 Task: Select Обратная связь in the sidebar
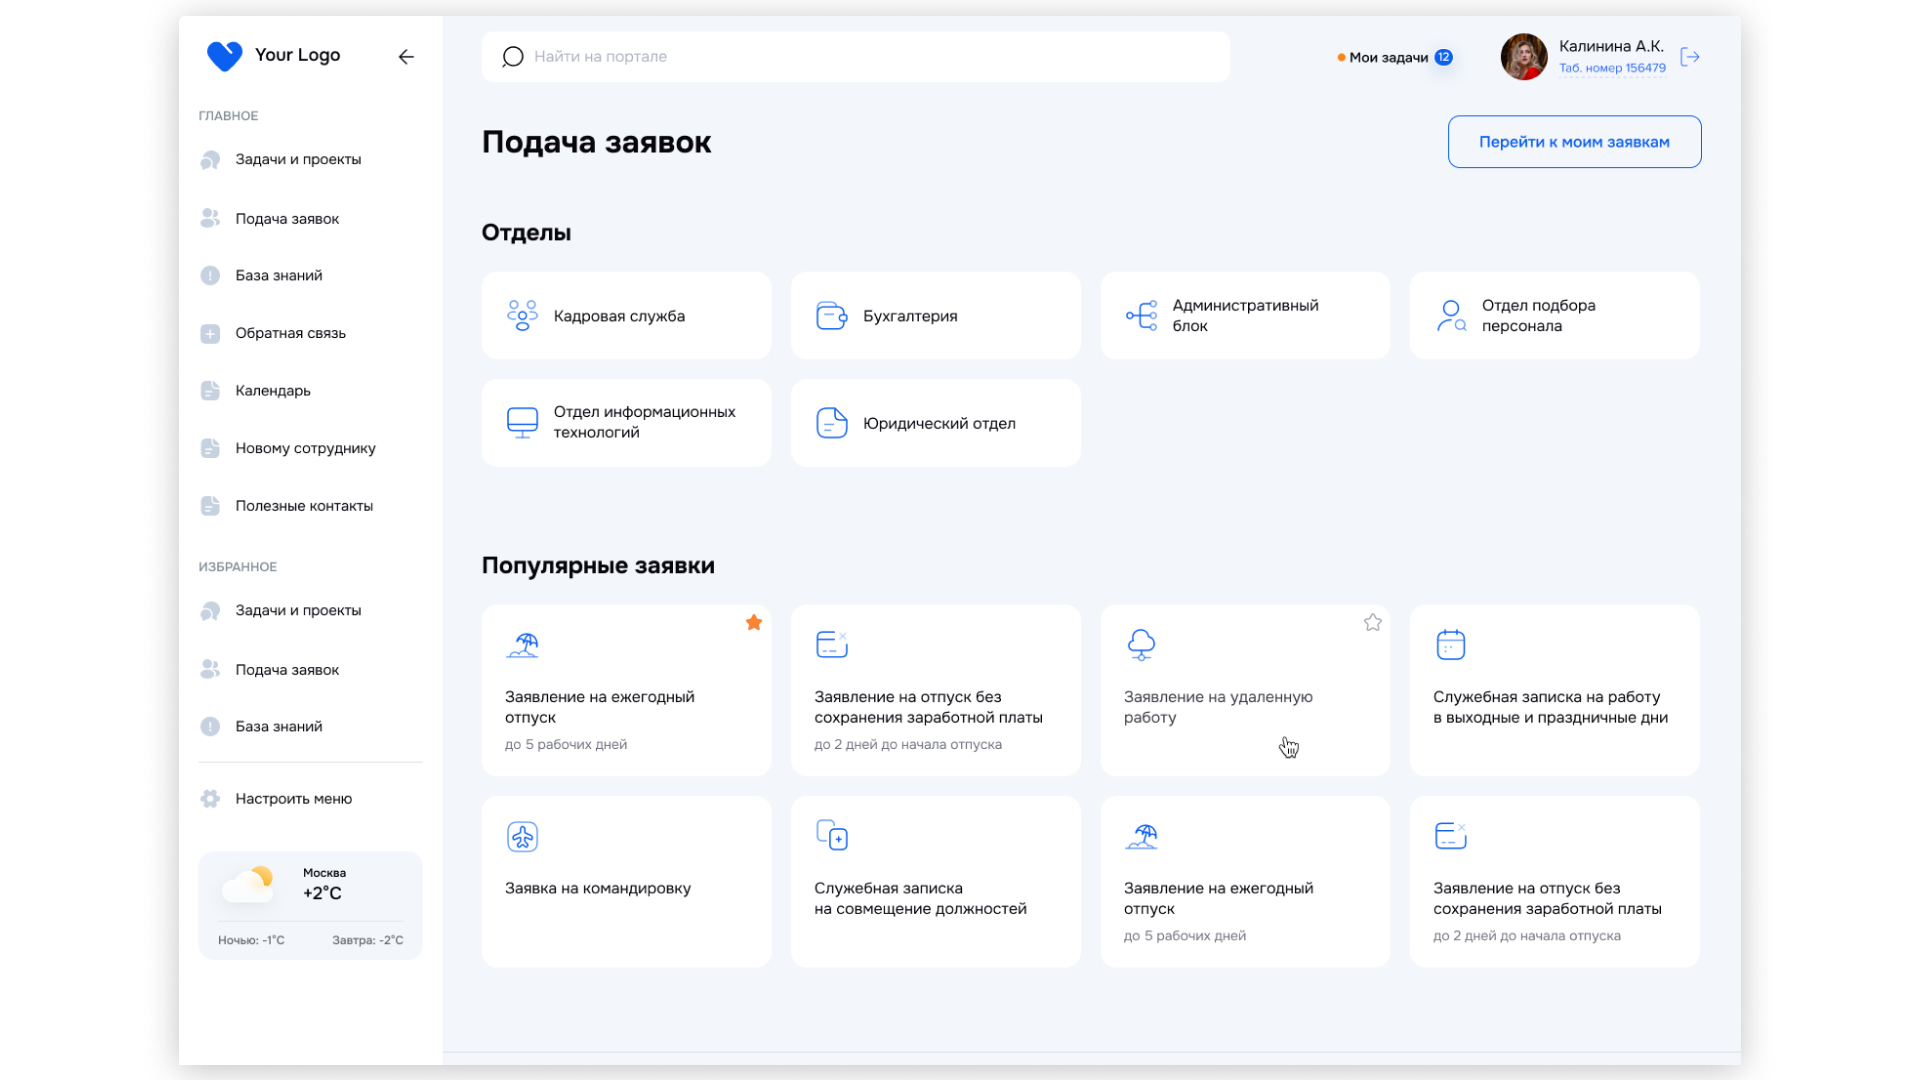tap(290, 333)
